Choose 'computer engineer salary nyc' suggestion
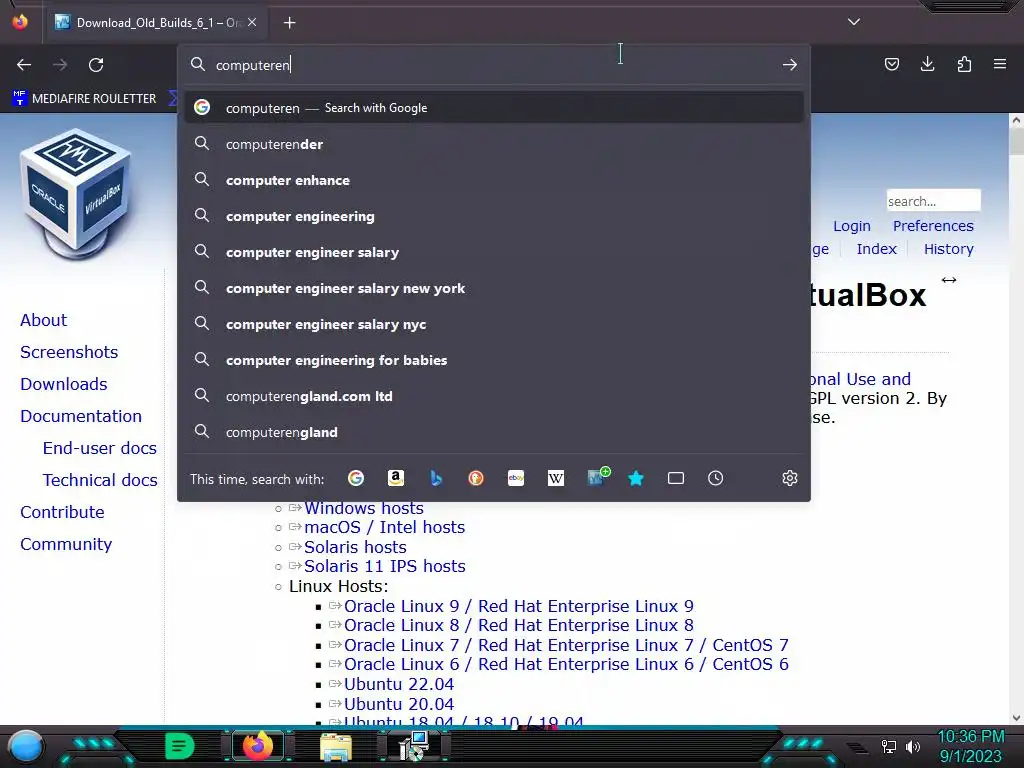This screenshot has height=768, width=1024. point(494,324)
